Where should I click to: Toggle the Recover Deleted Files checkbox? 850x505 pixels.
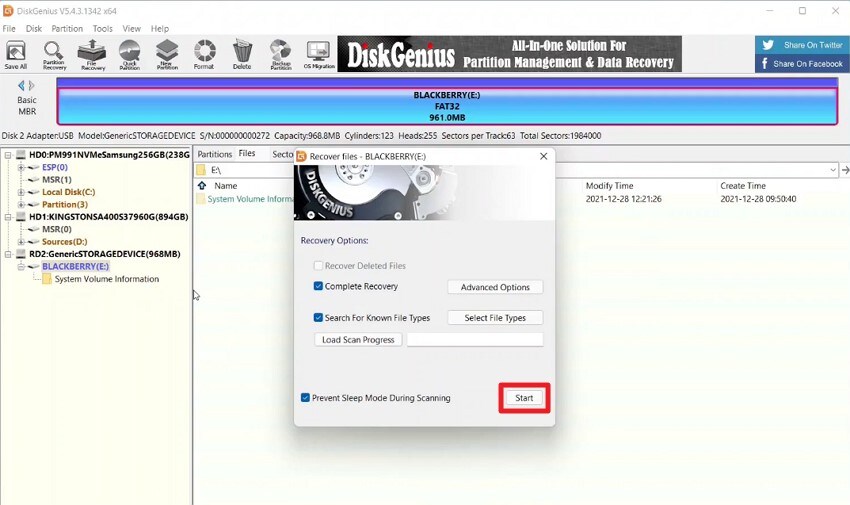pos(318,266)
